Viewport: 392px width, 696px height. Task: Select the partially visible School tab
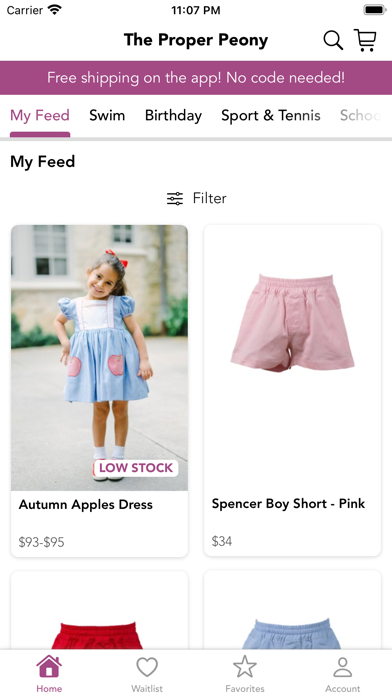point(360,115)
